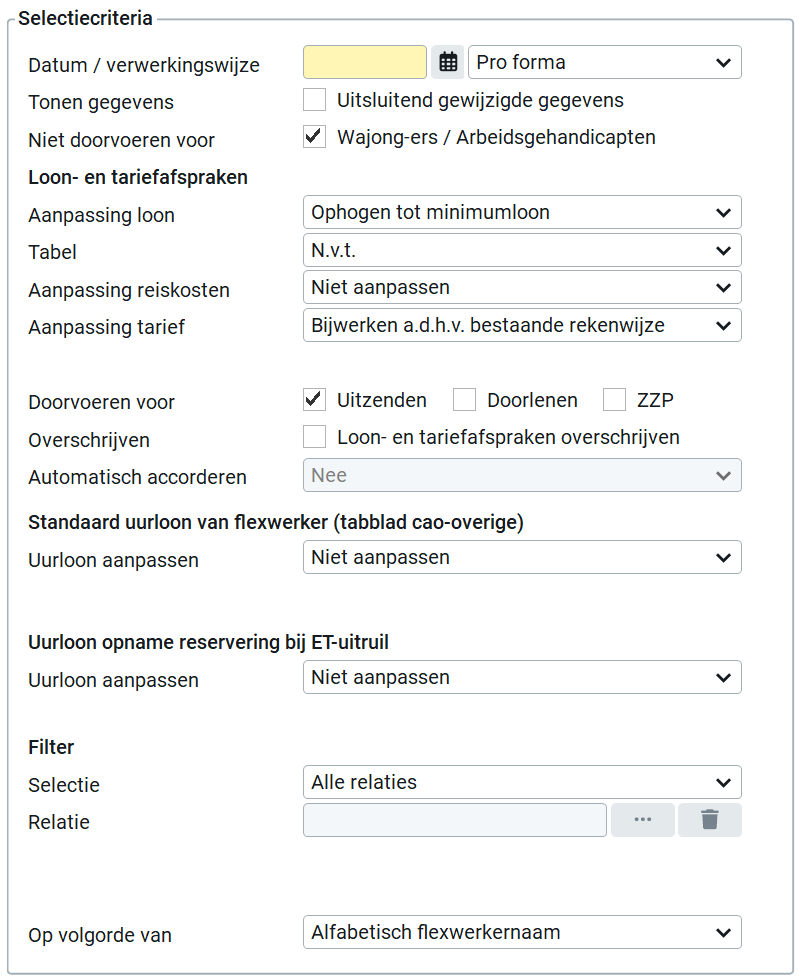
Task: Open the Selectie dropdown showing Alle relaties
Action: pos(521,782)
